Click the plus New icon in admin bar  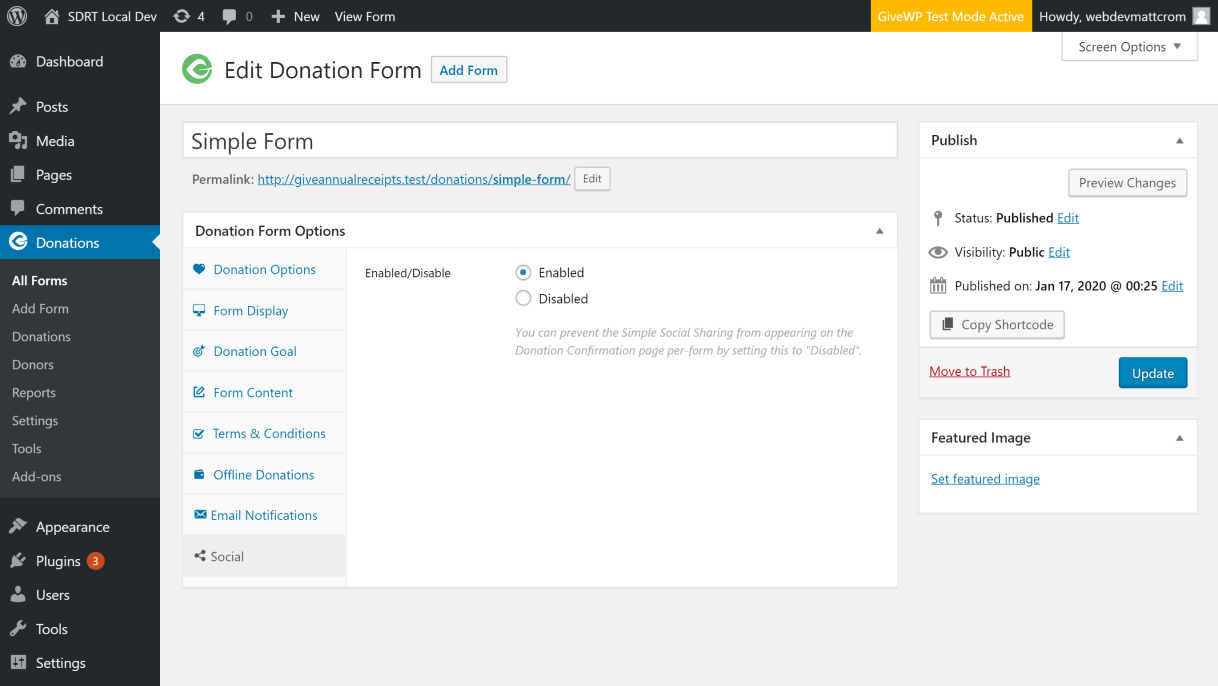click(278, 16)
